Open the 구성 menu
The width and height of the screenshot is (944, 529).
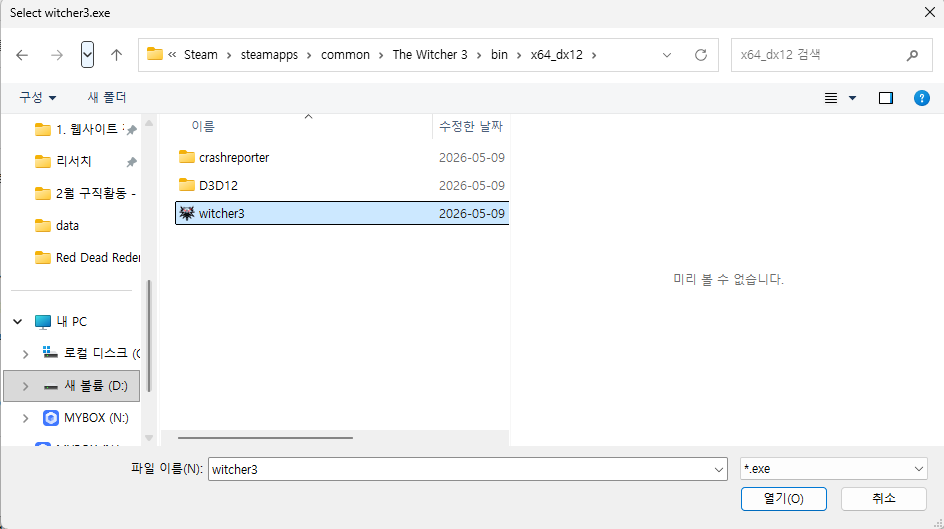click(37, 97)
